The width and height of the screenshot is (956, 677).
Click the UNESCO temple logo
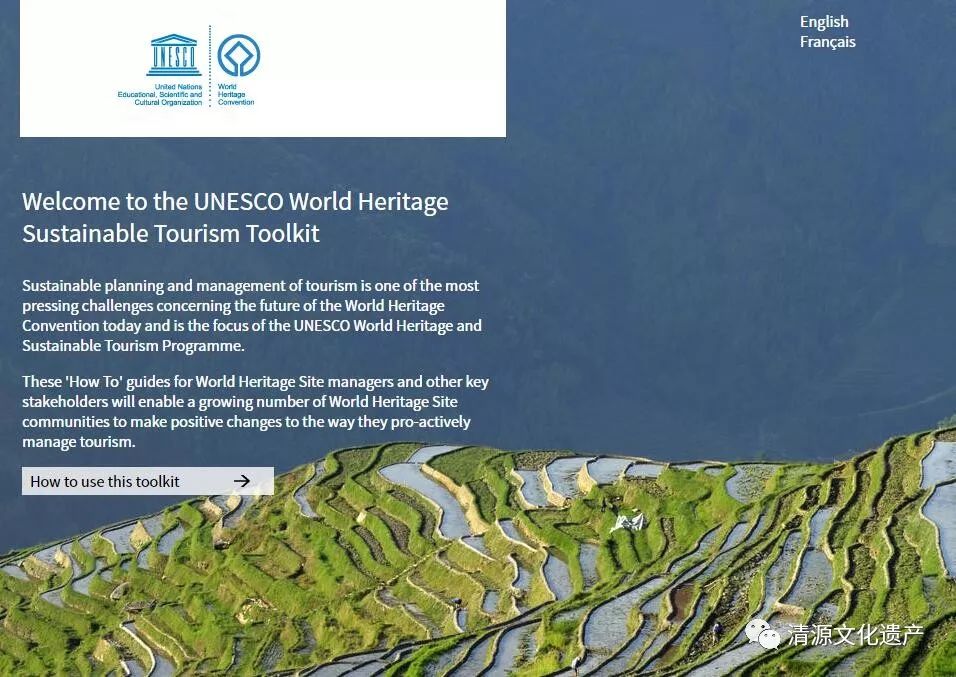pyautogui.click(x=174, y=56)
